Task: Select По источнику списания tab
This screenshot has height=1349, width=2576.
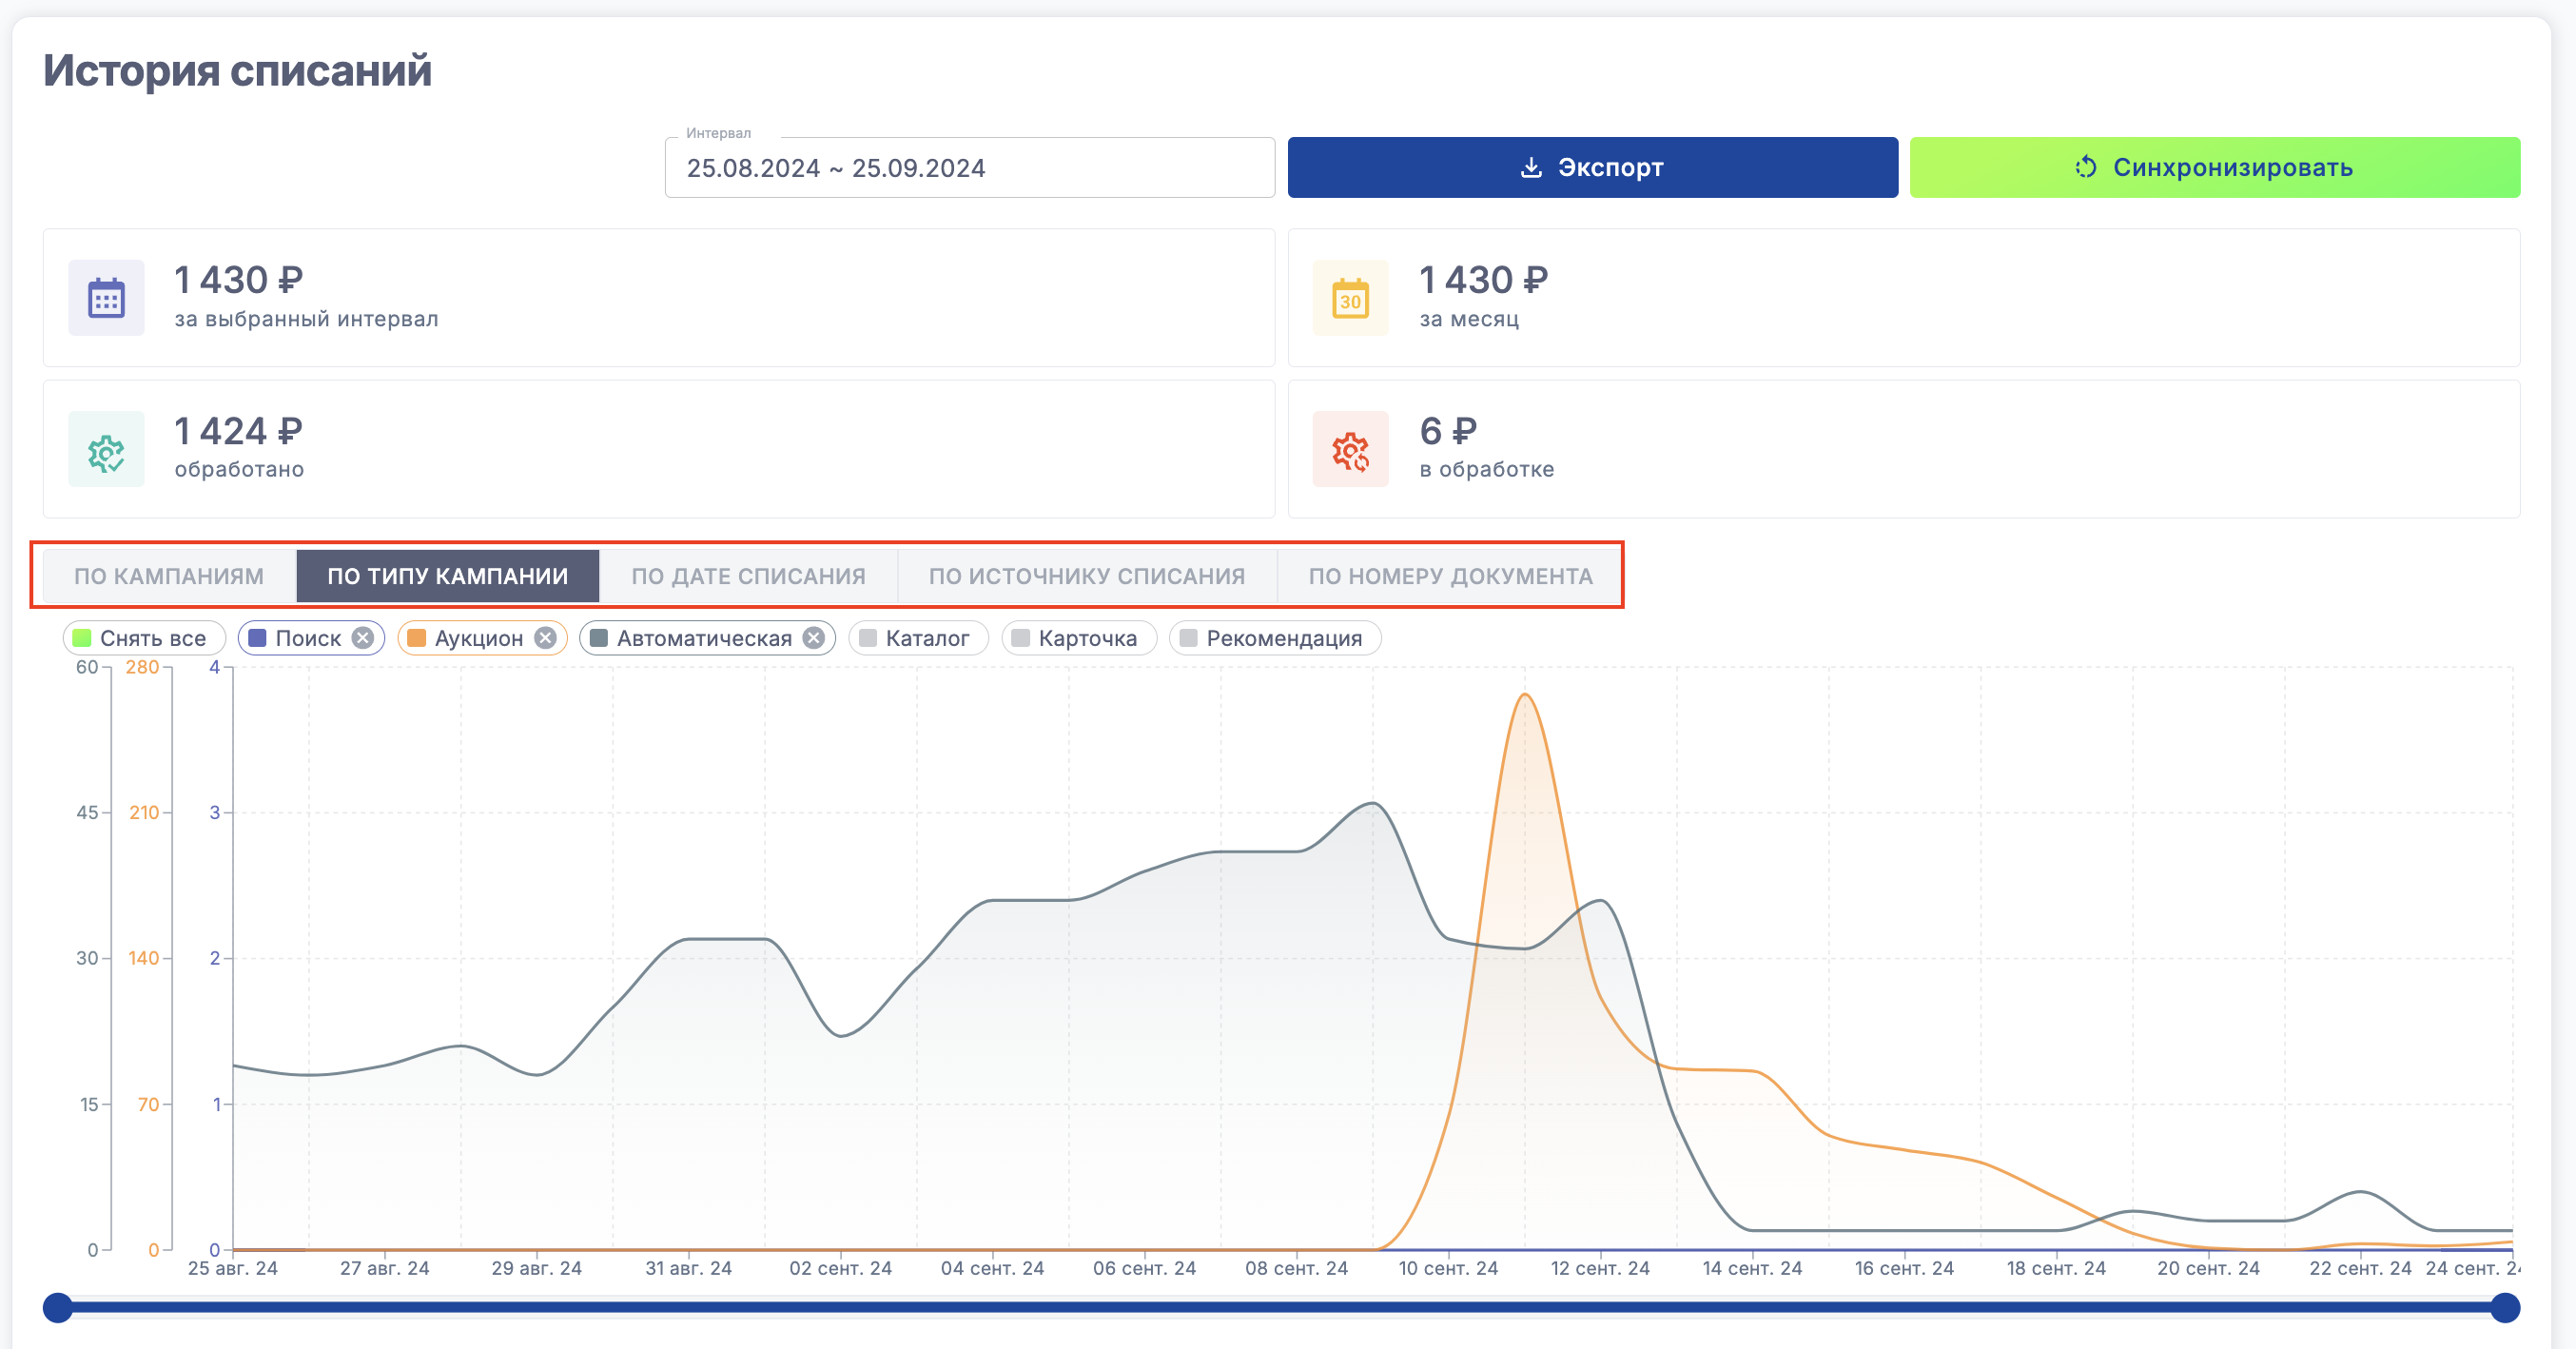Action: pyautogui.click(x=1086, y=576)
